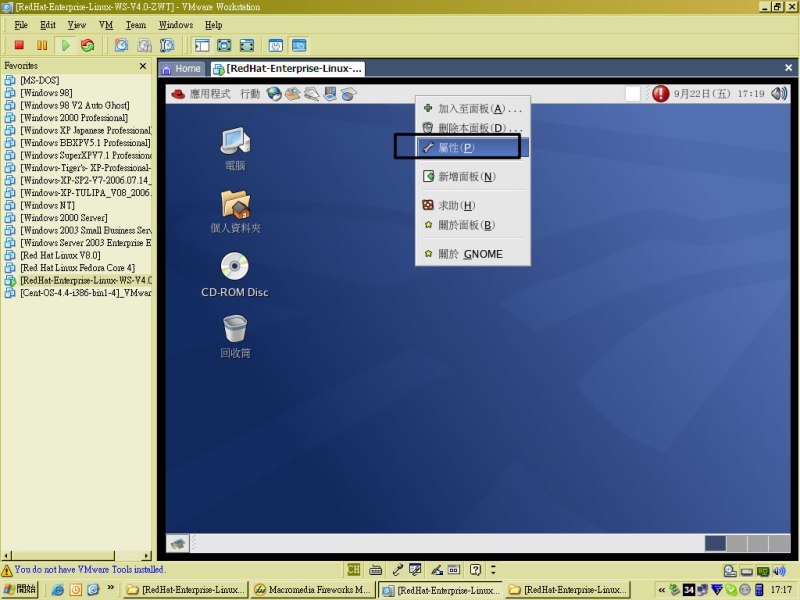The width and height of the screenshot is (800, 600).
Task: Reset the virtual machine via the toolbar
Action: [x=88, y=45]
